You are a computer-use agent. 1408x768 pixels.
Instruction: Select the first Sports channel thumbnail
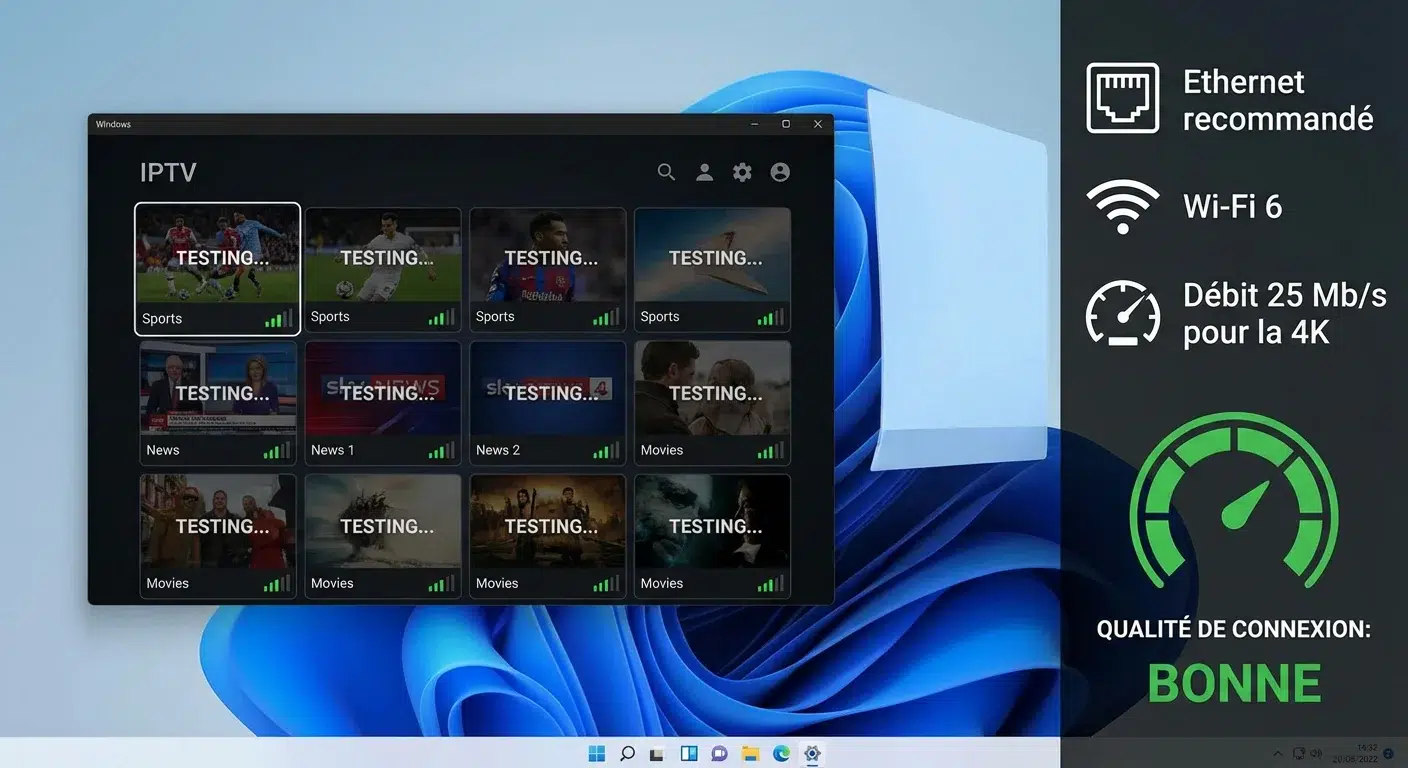(x=217, y=268)
